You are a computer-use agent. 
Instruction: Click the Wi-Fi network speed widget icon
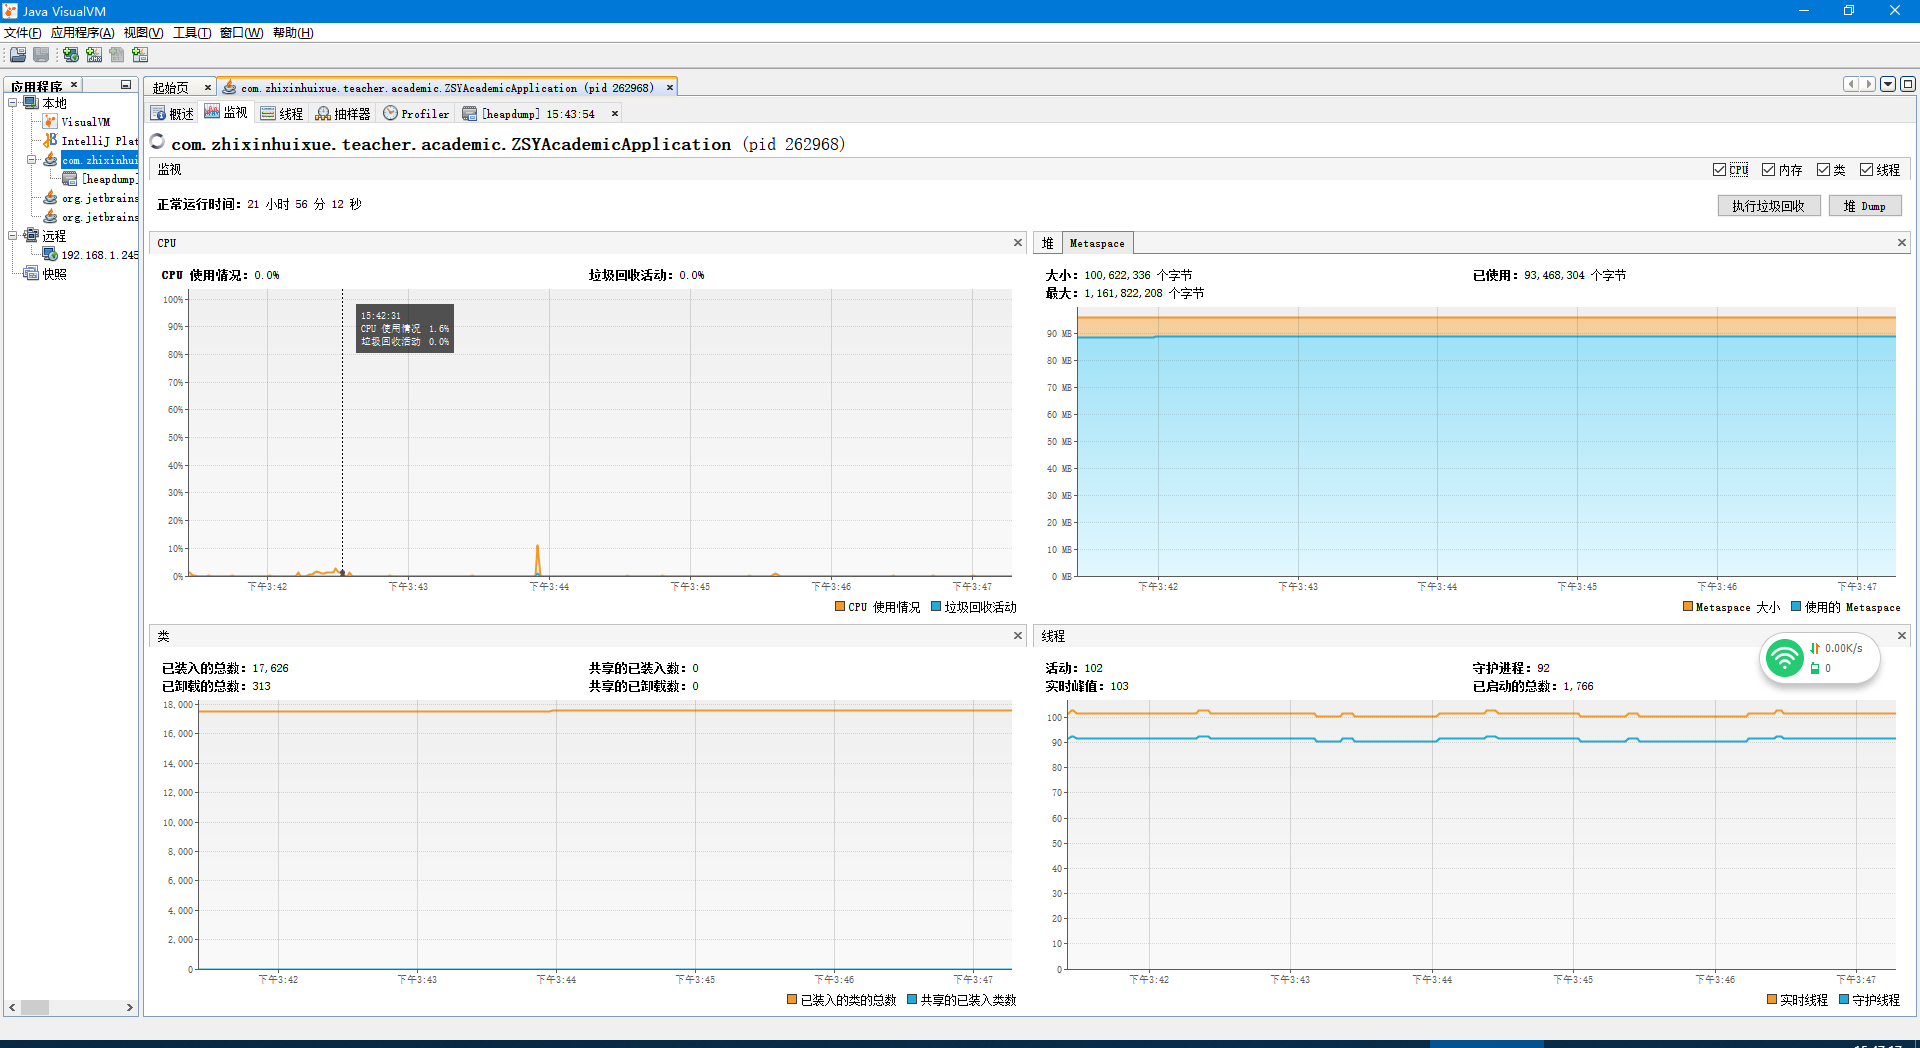pos(1785,658)
